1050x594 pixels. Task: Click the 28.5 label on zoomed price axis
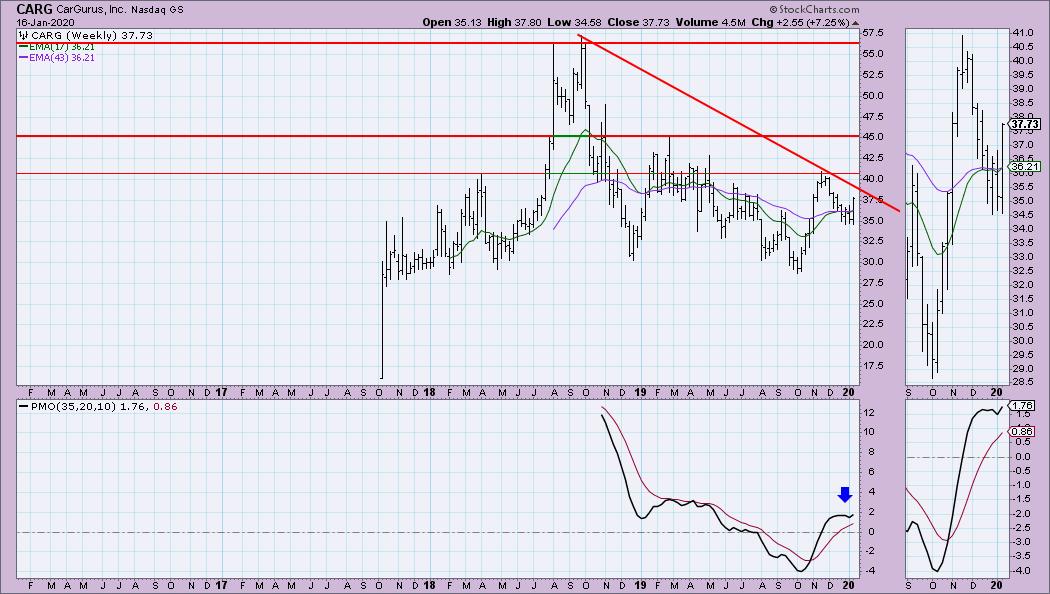point(1023,382)
